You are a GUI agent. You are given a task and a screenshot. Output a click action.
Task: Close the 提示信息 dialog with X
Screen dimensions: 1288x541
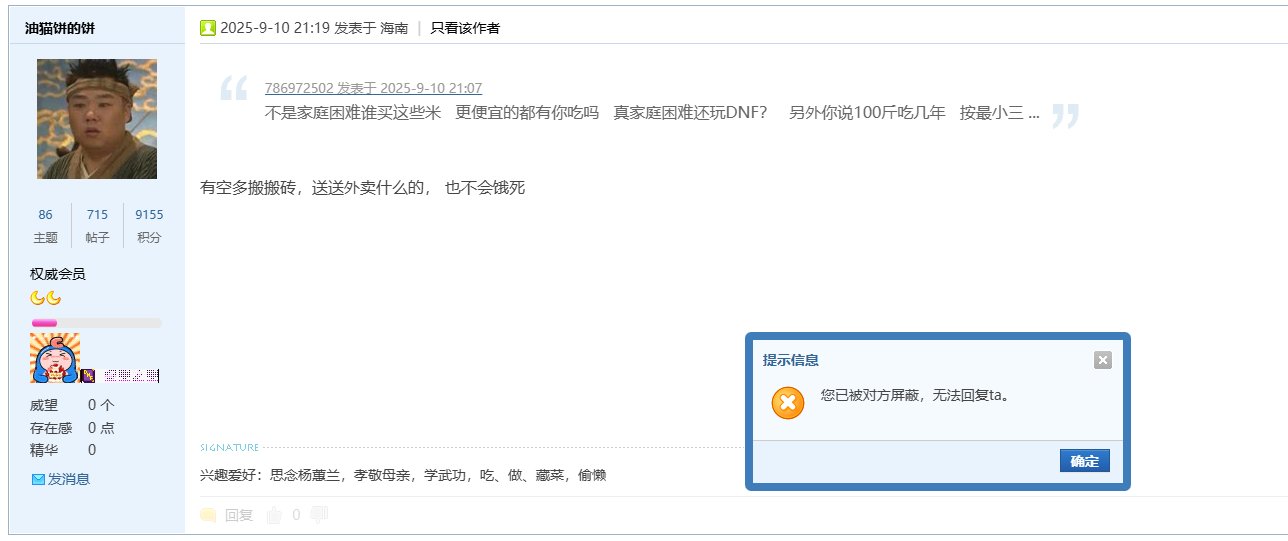pos(1102,360)
